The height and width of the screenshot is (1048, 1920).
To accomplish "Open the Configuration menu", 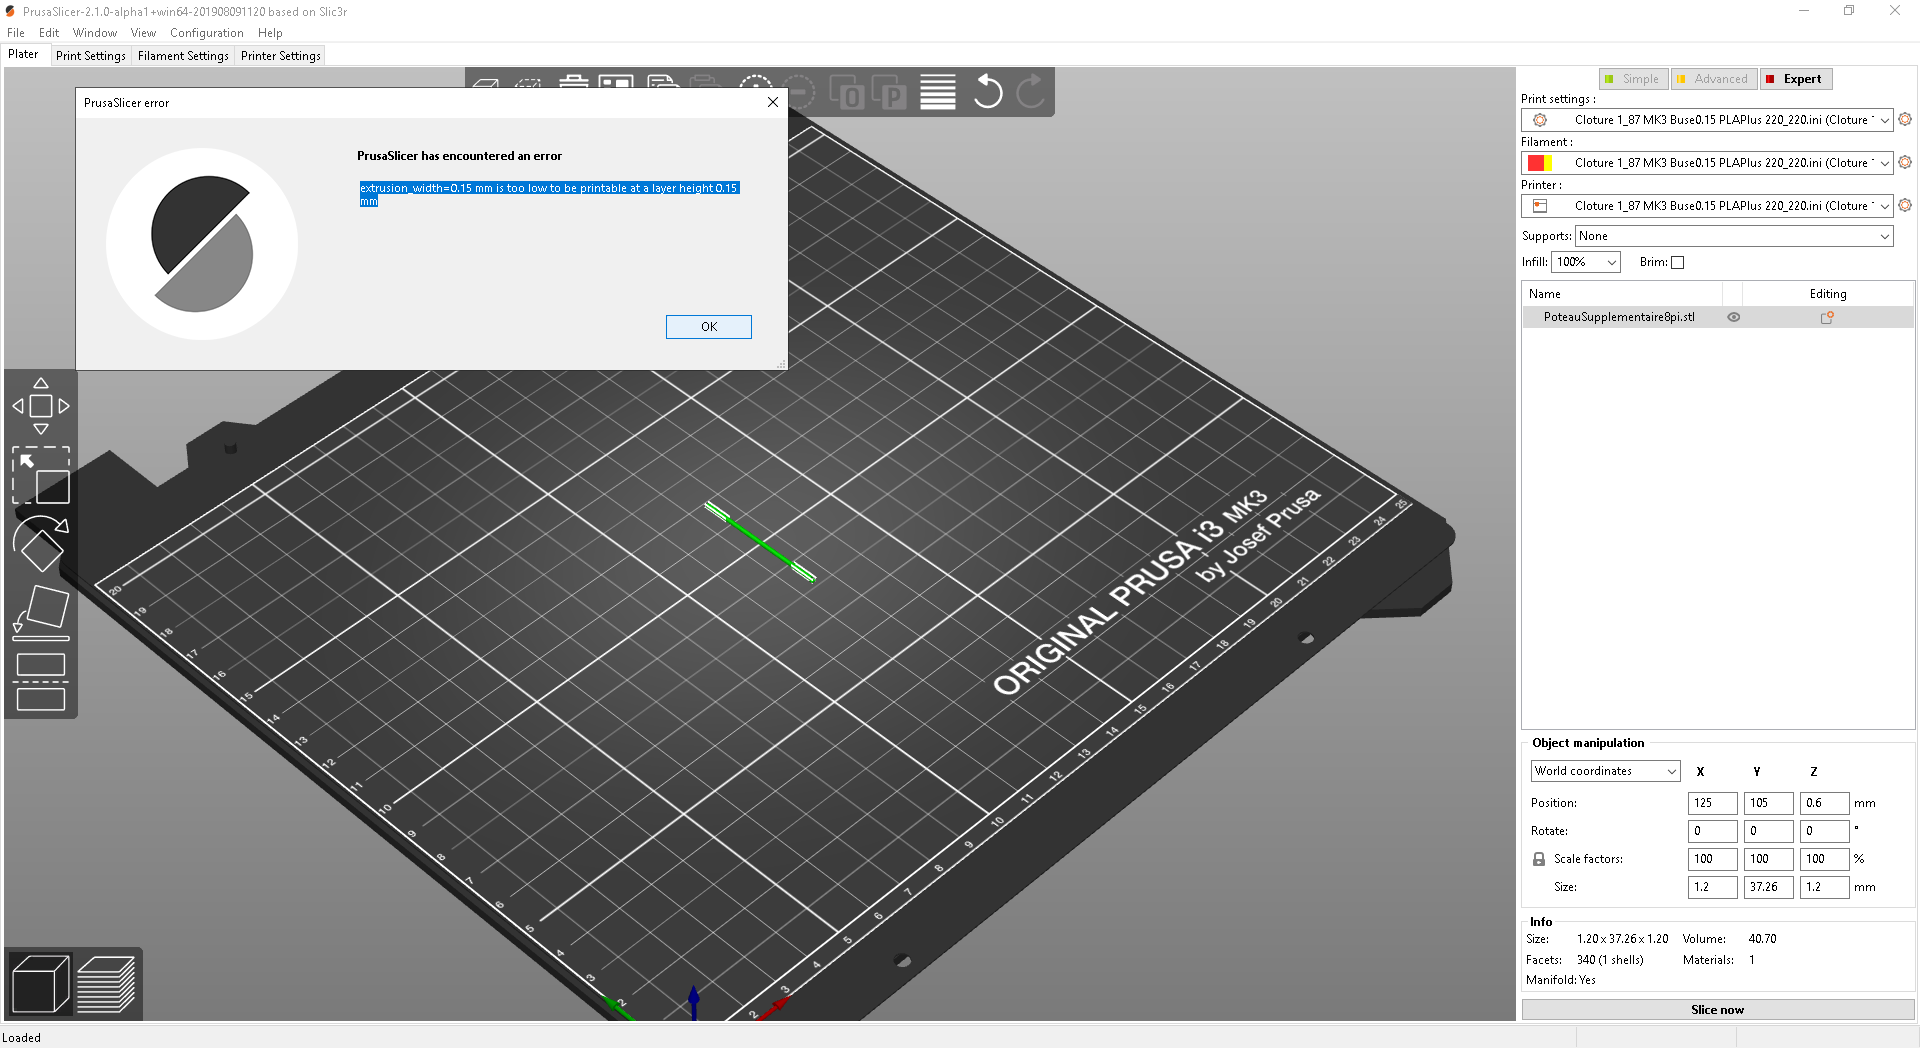I will pyautogui.click(x=207, y=33).
